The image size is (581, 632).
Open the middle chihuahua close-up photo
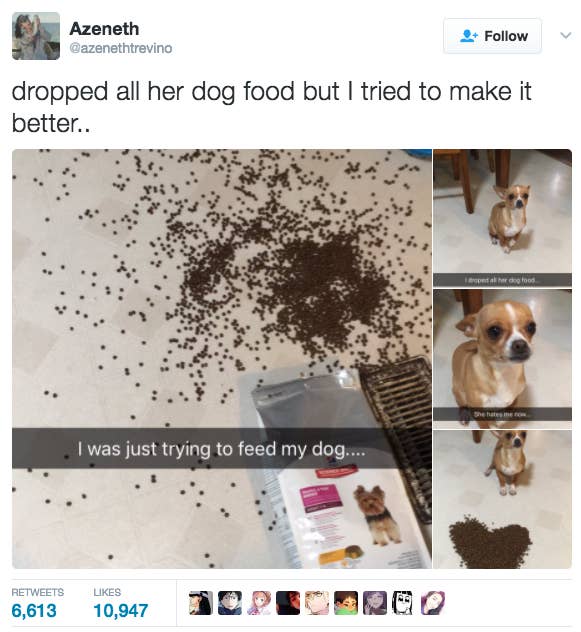pyautogui.click(x=502, y=359)
